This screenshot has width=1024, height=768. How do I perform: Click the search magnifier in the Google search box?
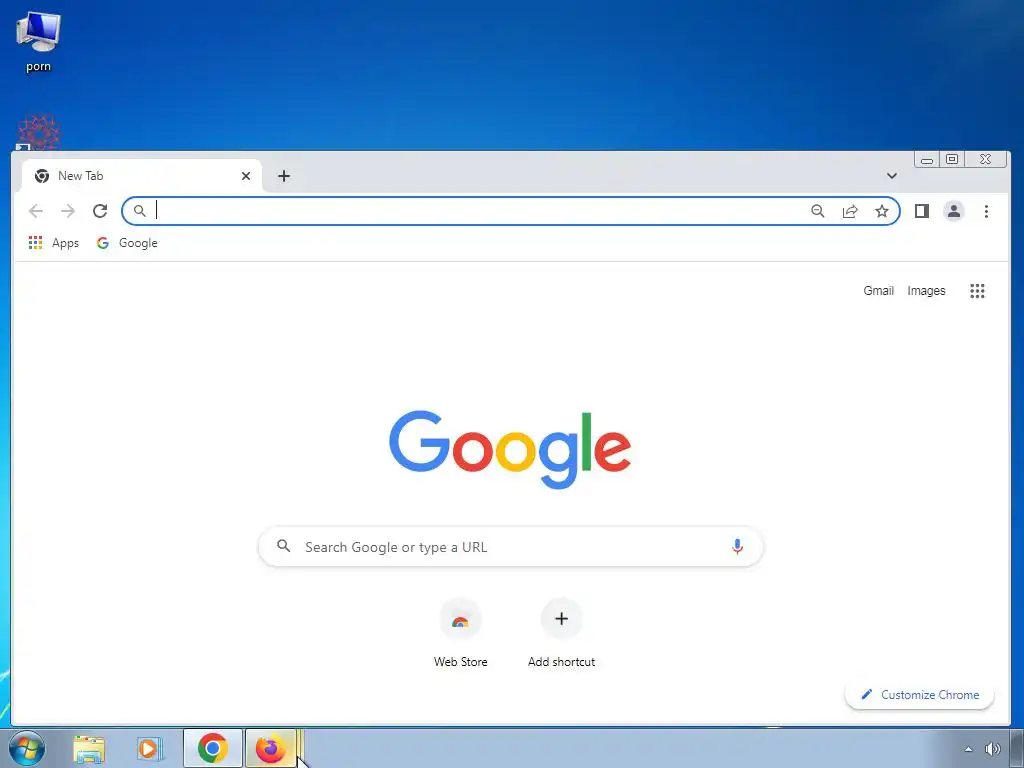[x=283, y=546]
